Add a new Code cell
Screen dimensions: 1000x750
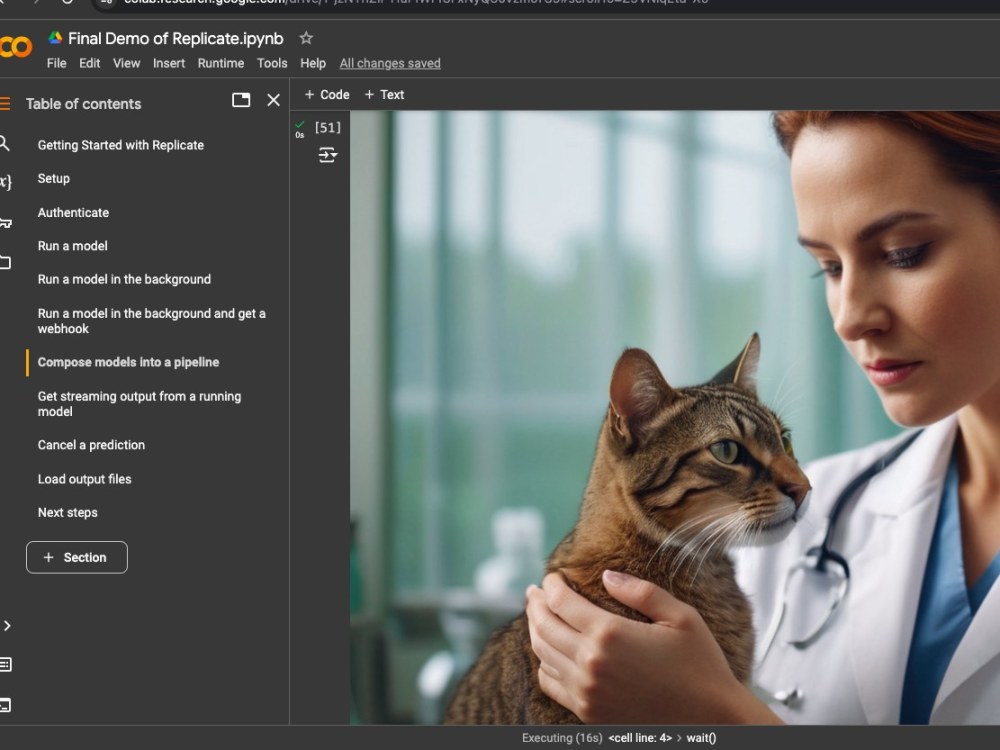coord(325,94)
